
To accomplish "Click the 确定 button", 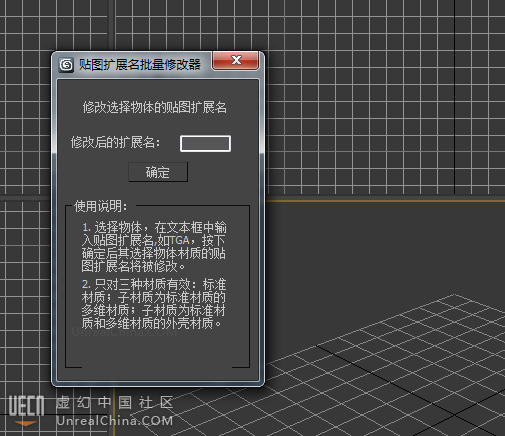I will (x=158, y=172).
